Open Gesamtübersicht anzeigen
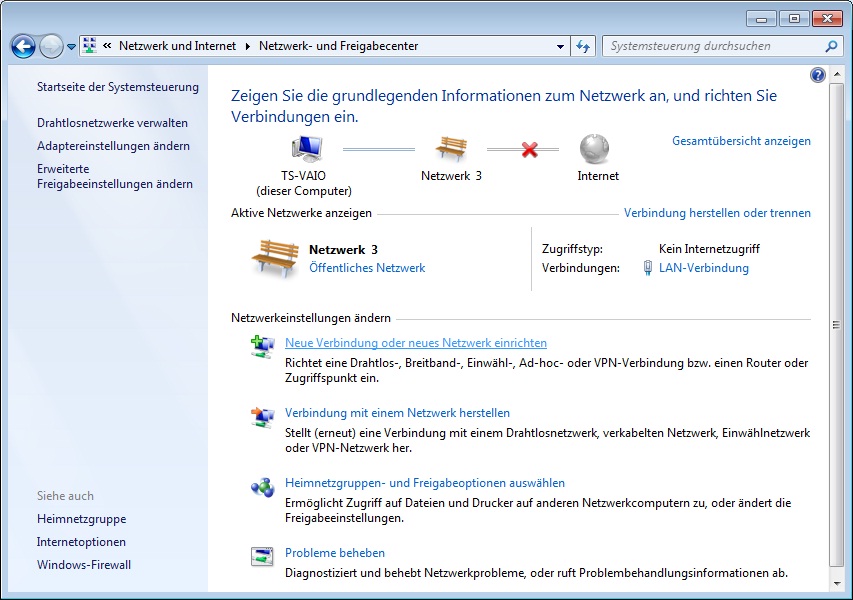This screenshot has width=853, height=600. [x=741, y=141]
